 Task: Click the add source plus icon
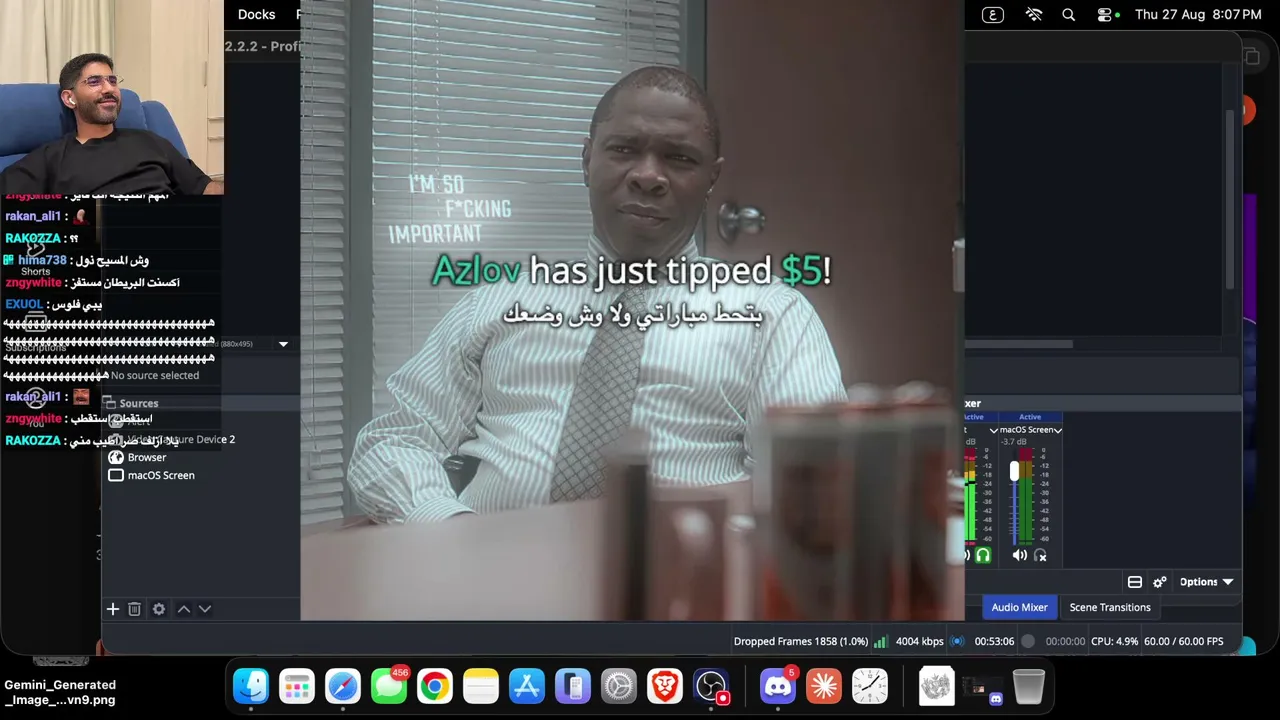(113, 609)
